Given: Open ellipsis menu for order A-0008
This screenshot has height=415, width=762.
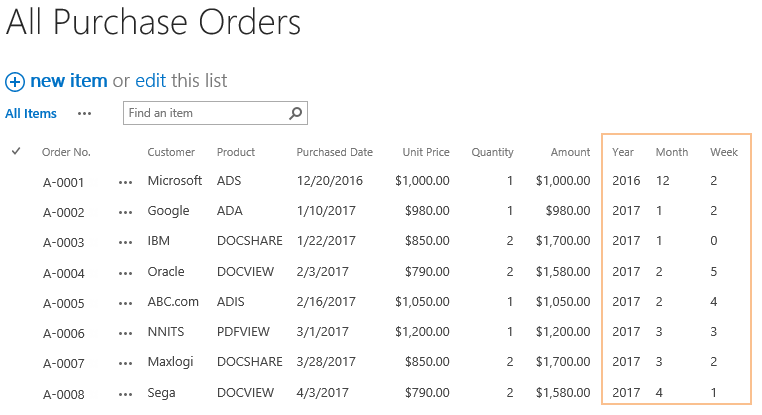Looking at the screenshot, I should (125, 395).
